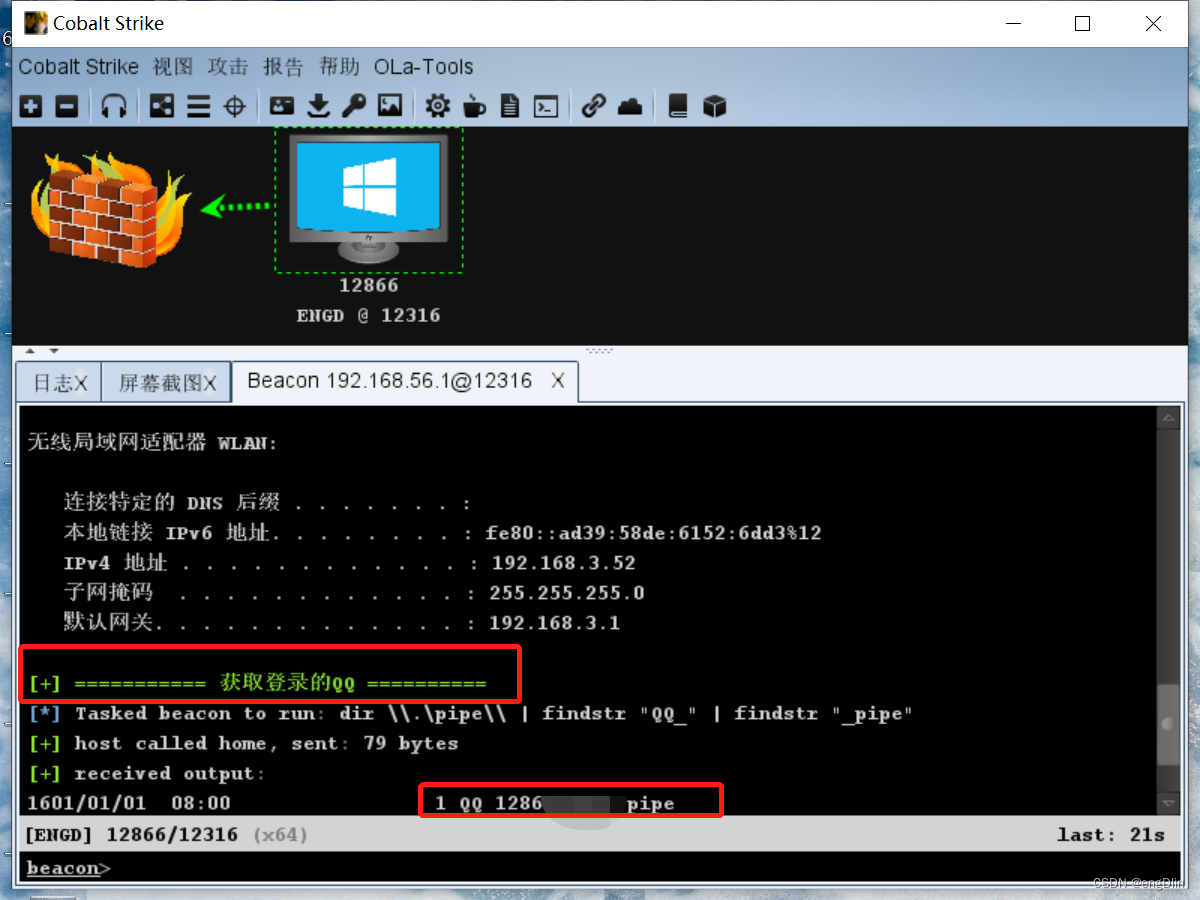Click the 'Tasked beacon to run' line

(x=470, y=714)
